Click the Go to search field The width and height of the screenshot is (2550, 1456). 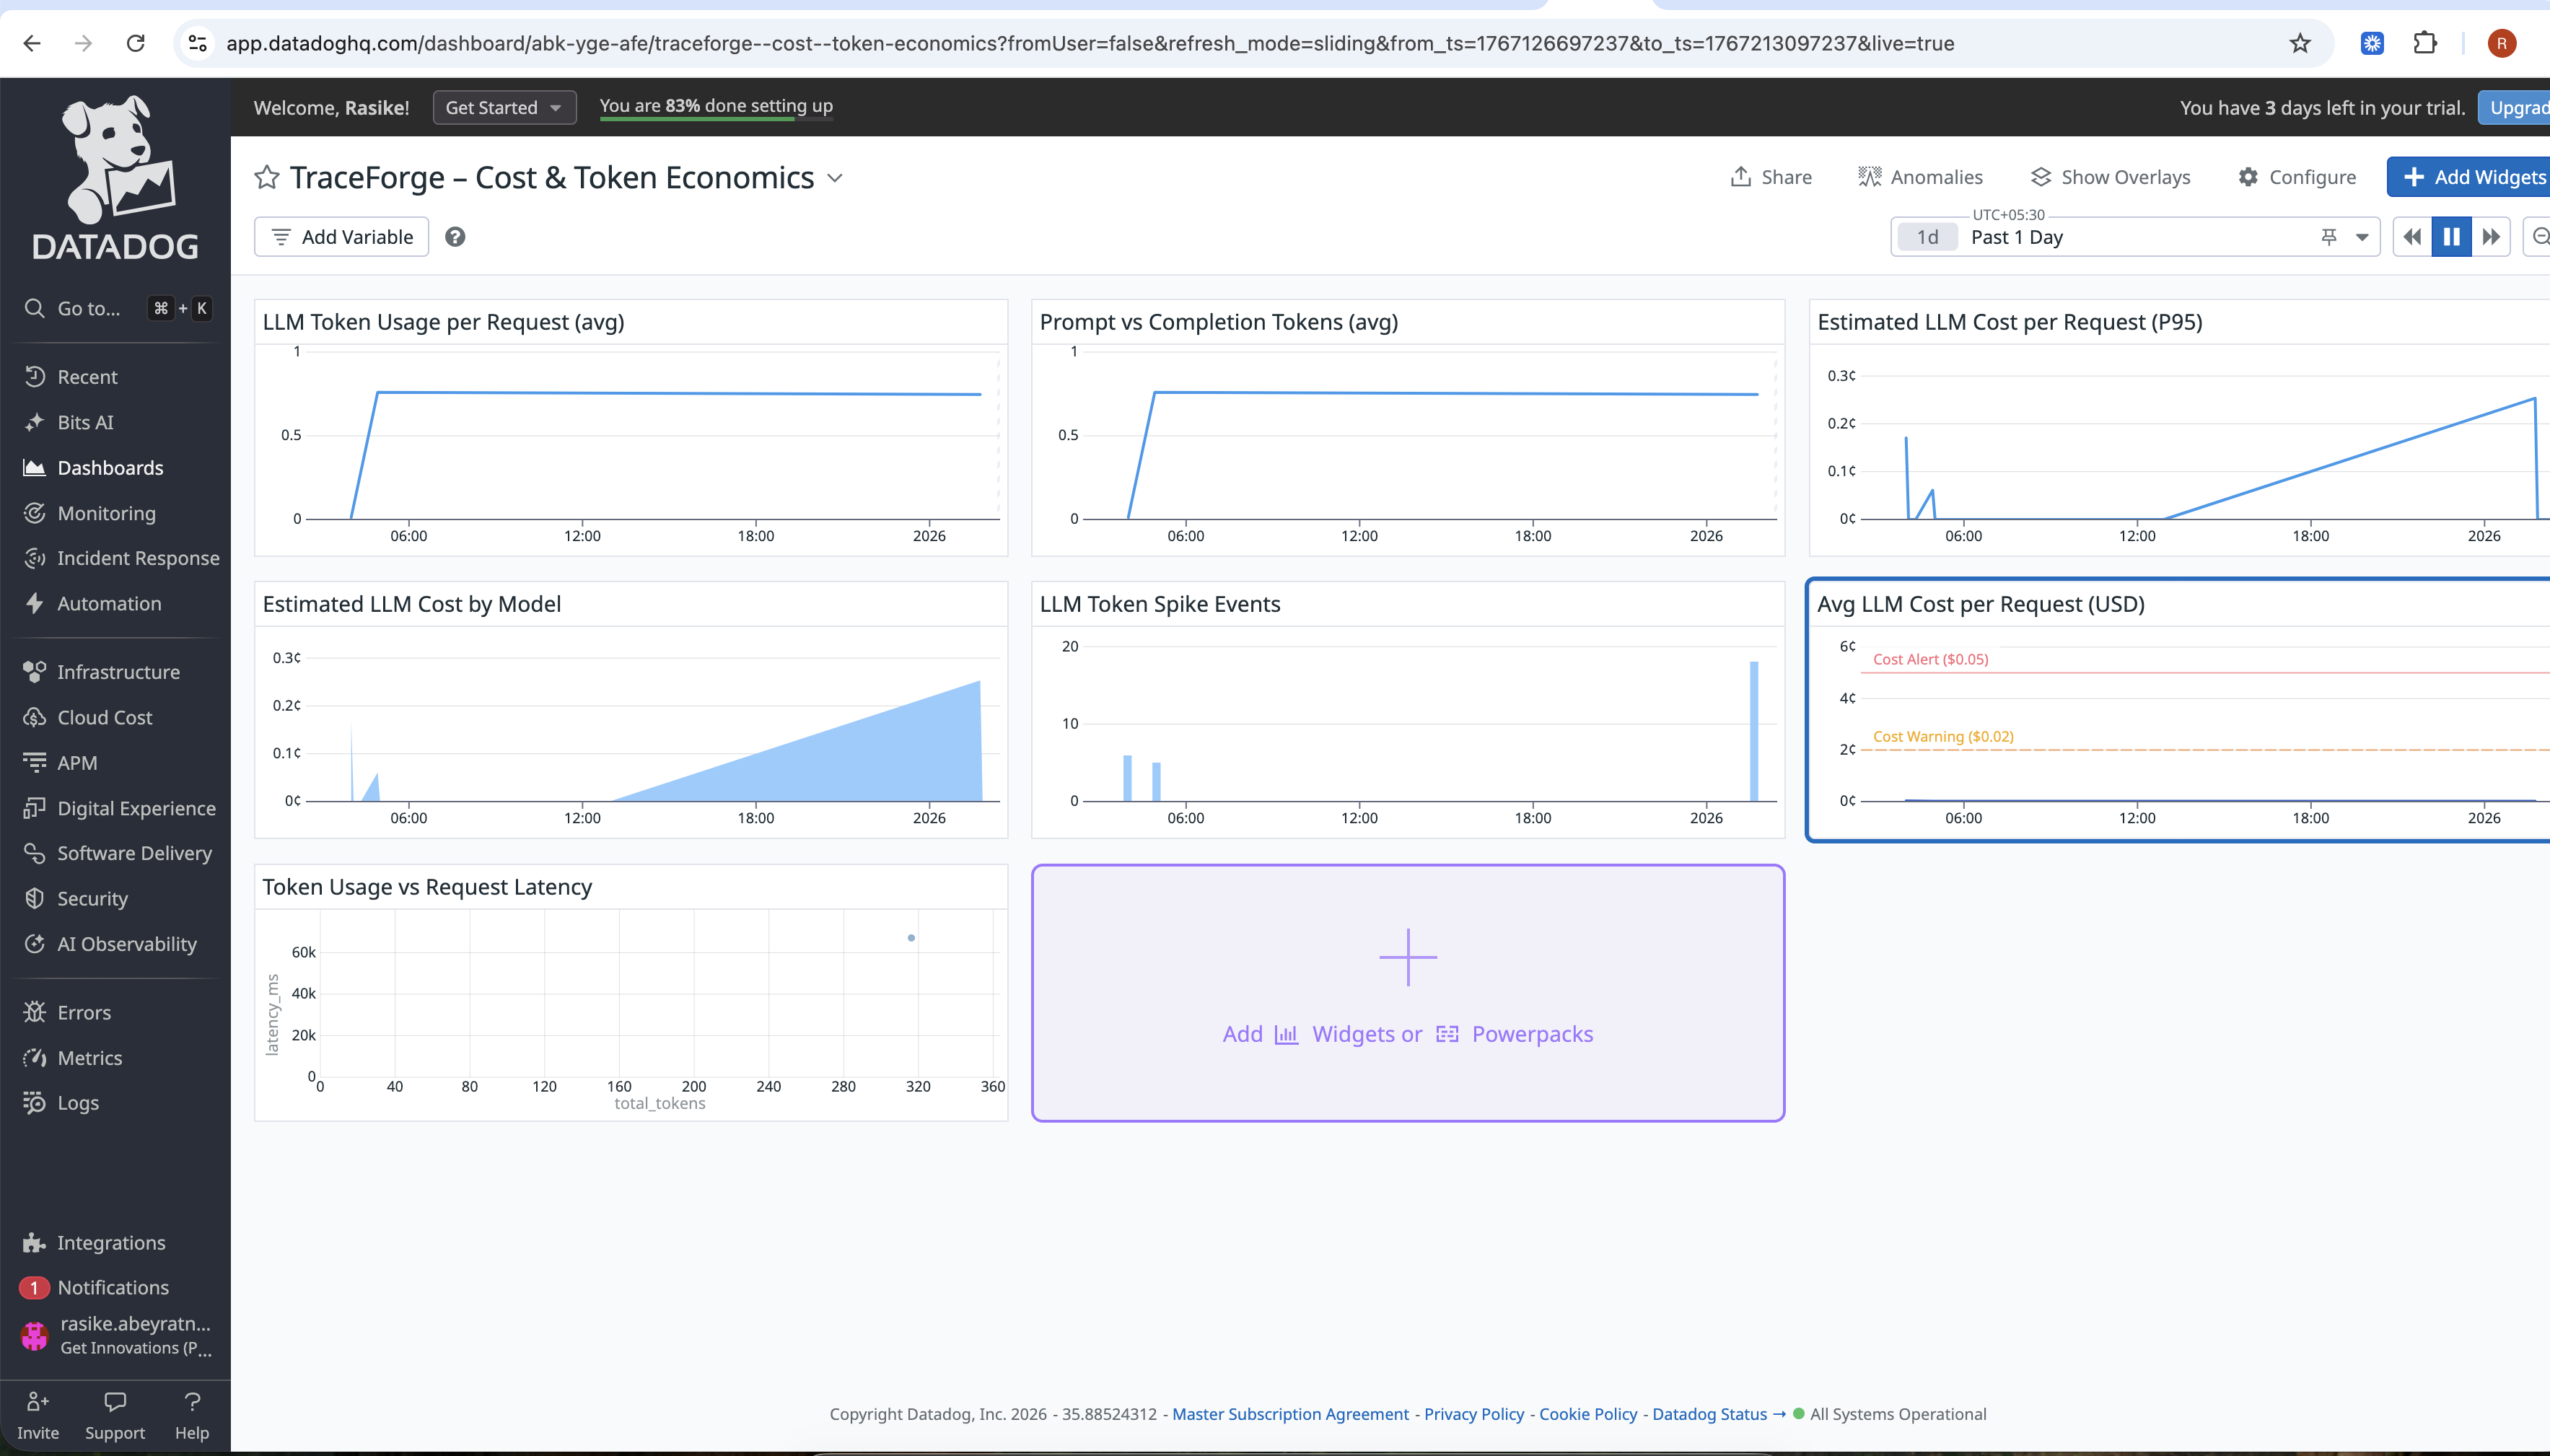pyautogui.click(x=88, y=308)
